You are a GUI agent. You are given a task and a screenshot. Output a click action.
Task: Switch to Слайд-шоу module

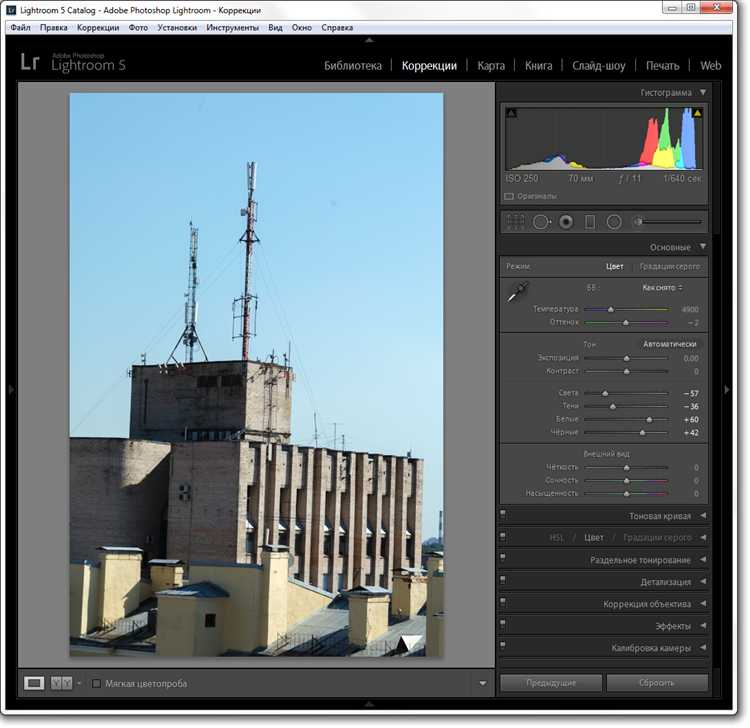[599, 66]
